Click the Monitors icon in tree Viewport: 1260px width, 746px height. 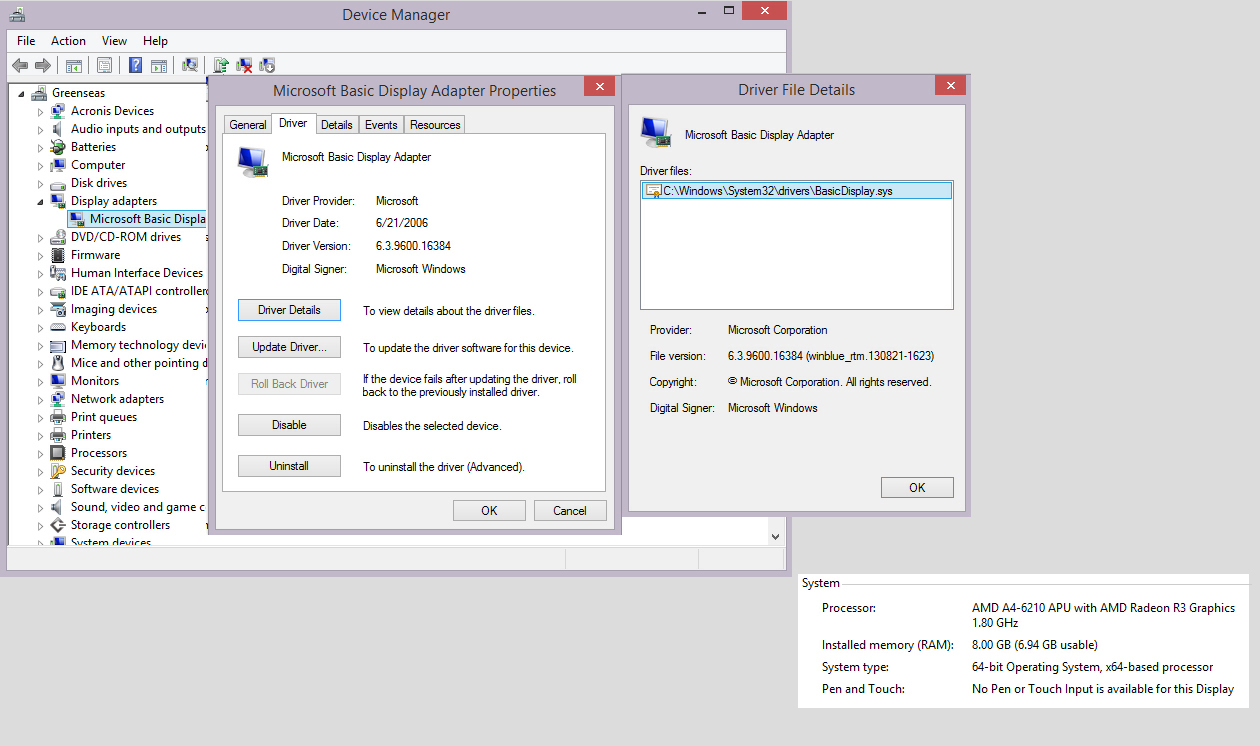(x=58, y=381)
